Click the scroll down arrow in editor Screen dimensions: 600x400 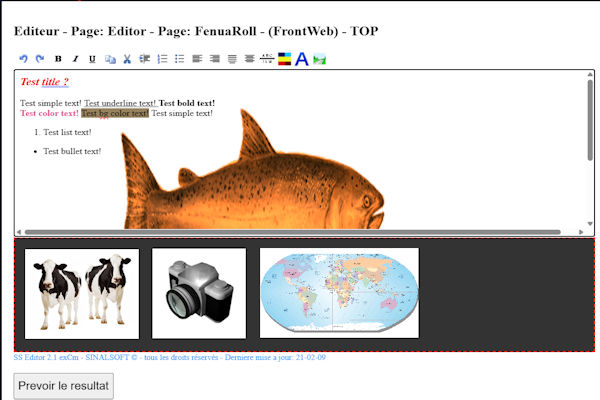pos(590,224)
